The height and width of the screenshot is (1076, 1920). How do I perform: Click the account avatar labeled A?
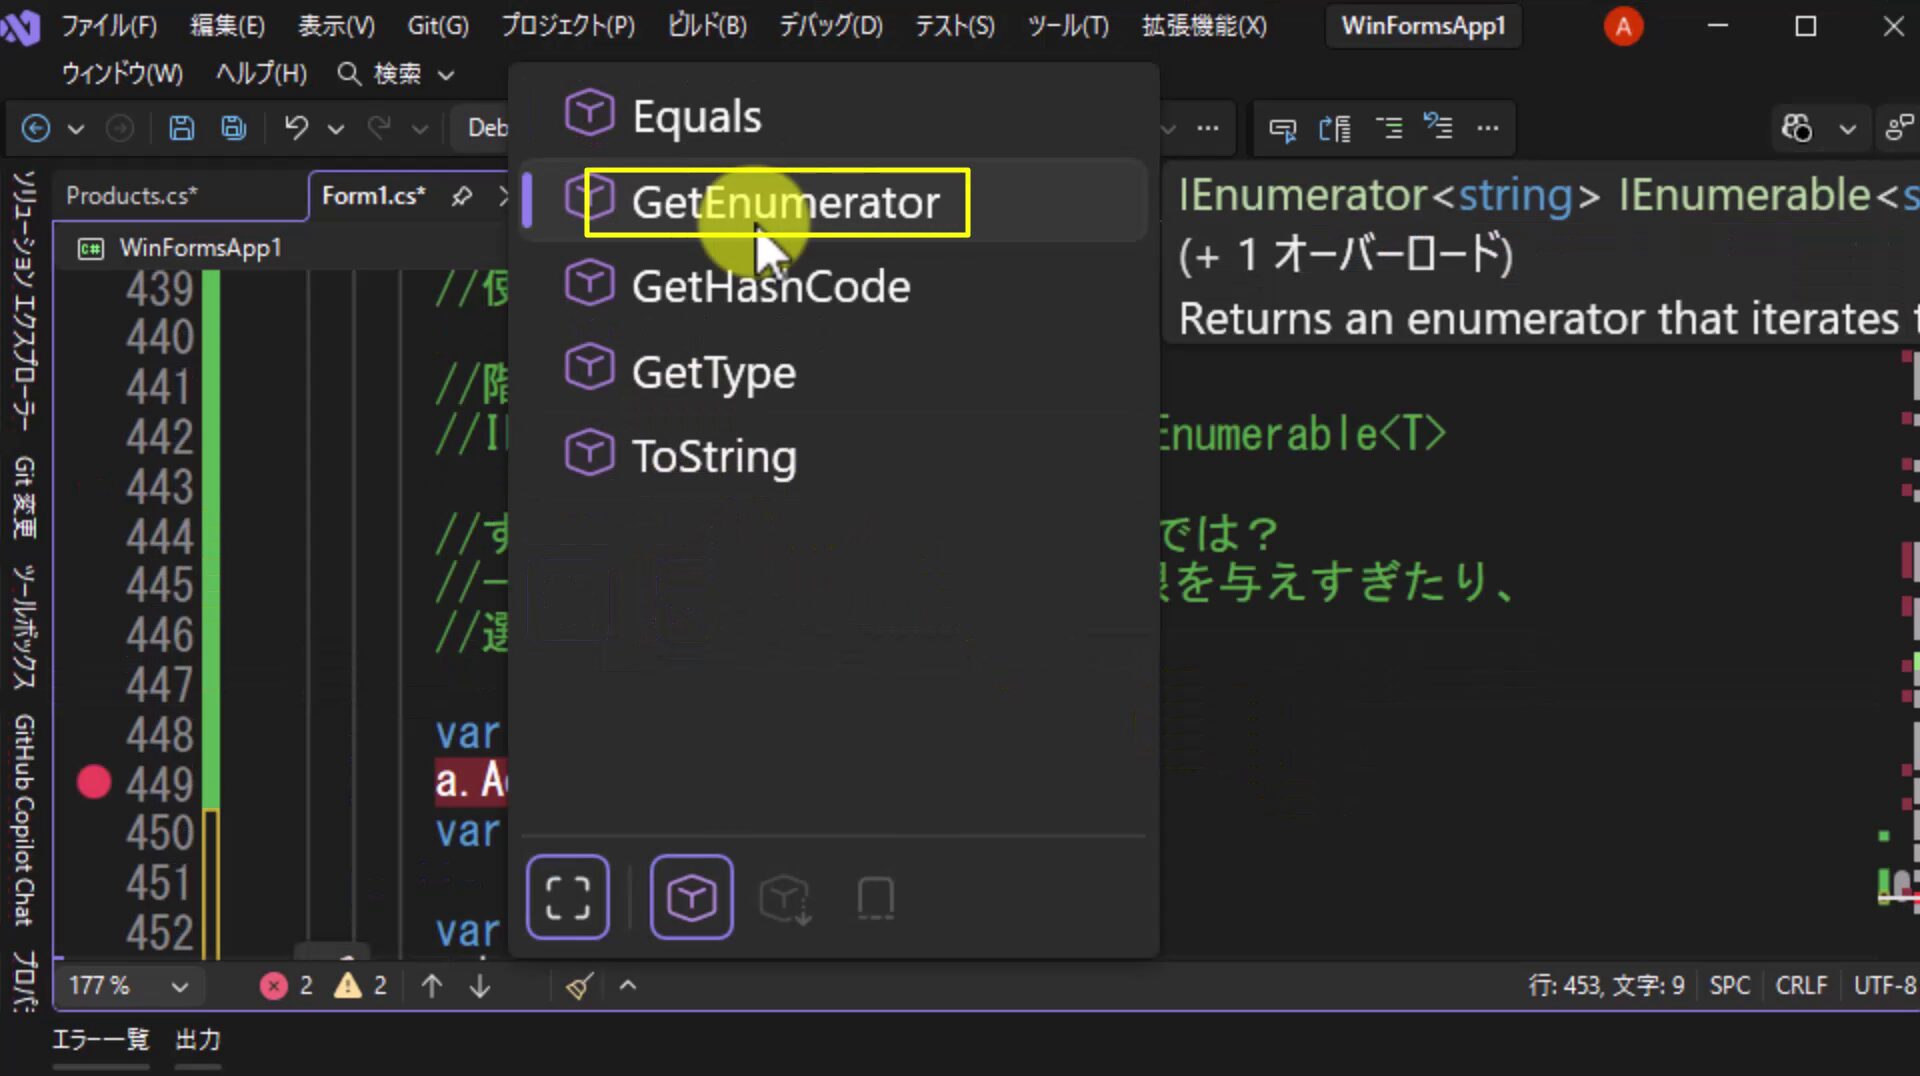(x=1623, y=27)
